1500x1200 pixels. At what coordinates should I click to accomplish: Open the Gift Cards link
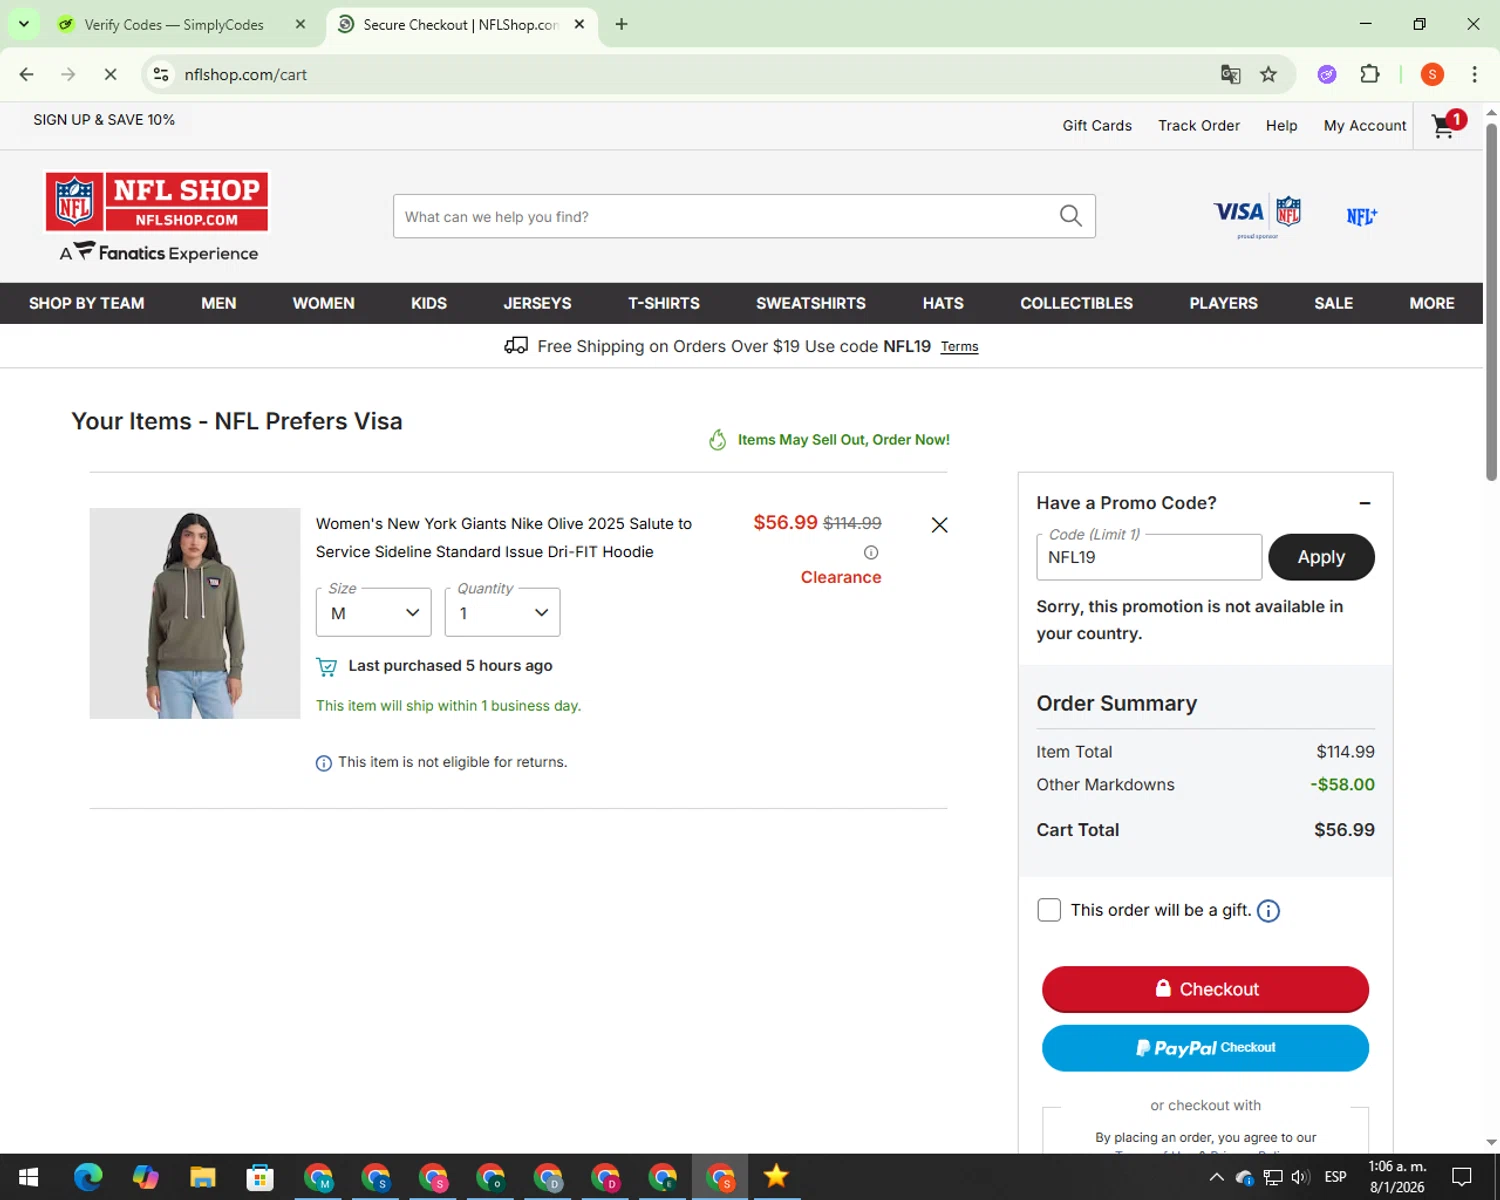[1097, 125]
